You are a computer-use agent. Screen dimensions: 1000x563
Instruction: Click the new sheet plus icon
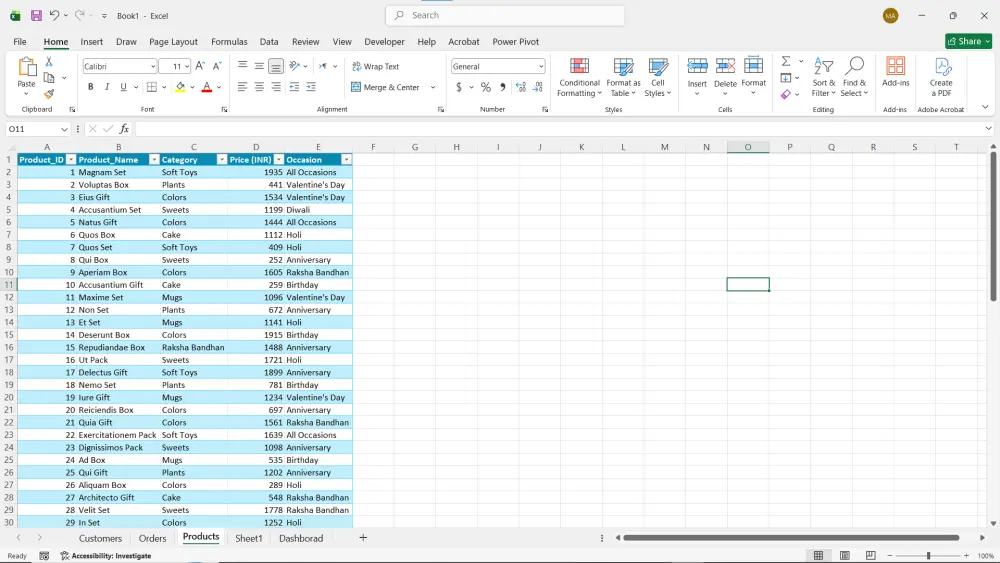pos(363,537)
